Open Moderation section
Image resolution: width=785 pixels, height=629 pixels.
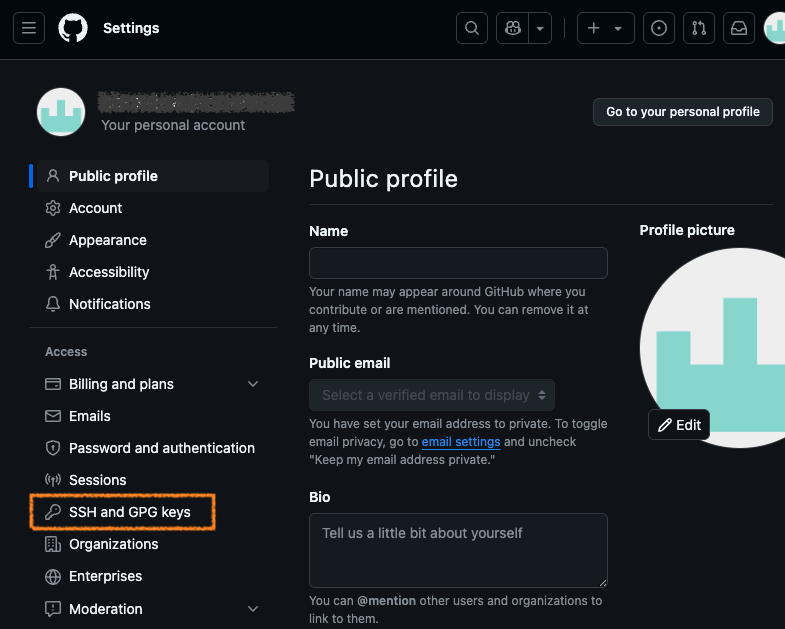click(x=153, y=609)
